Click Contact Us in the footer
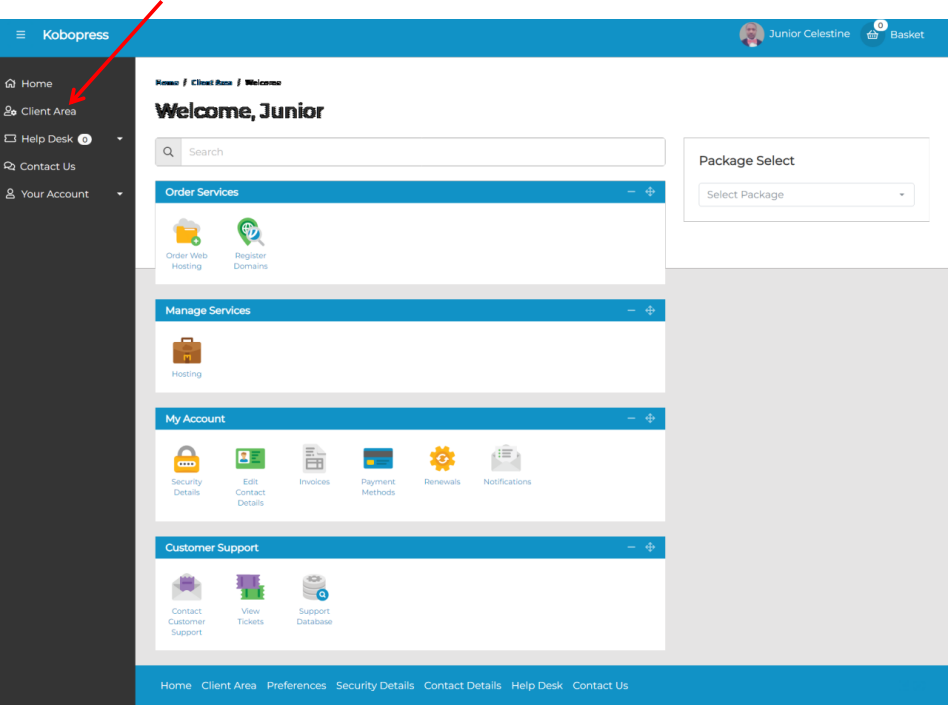This screenshot has height=705, width=948. 600,686
